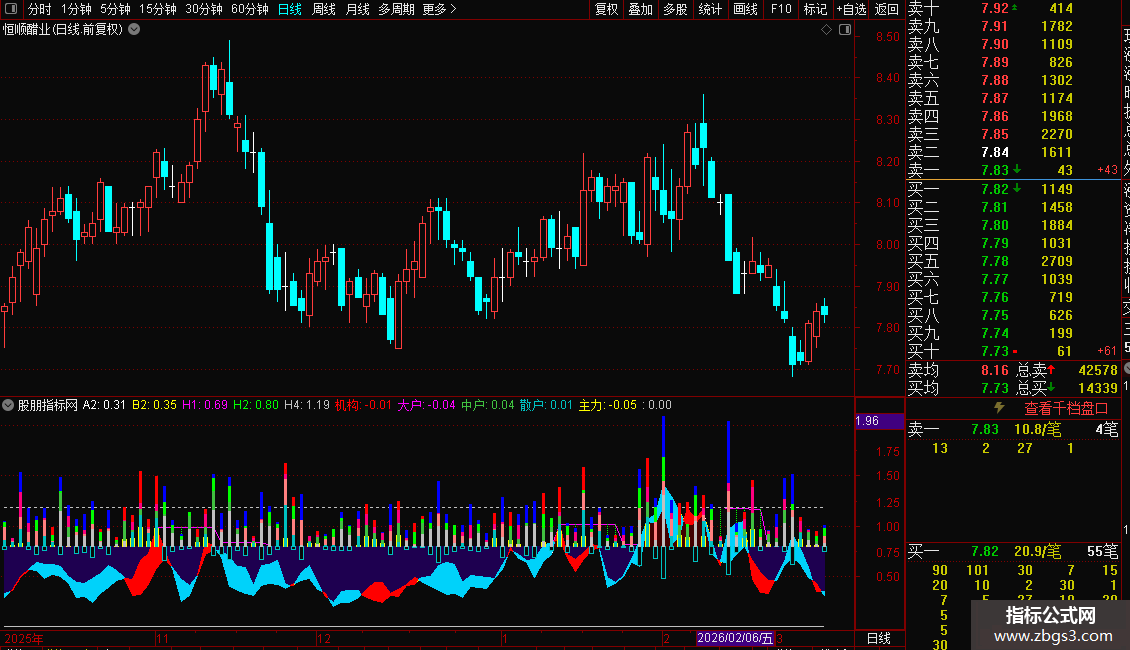
Task: Click the 股朋指标网 indicator name
Action: [x=48, y=405]
